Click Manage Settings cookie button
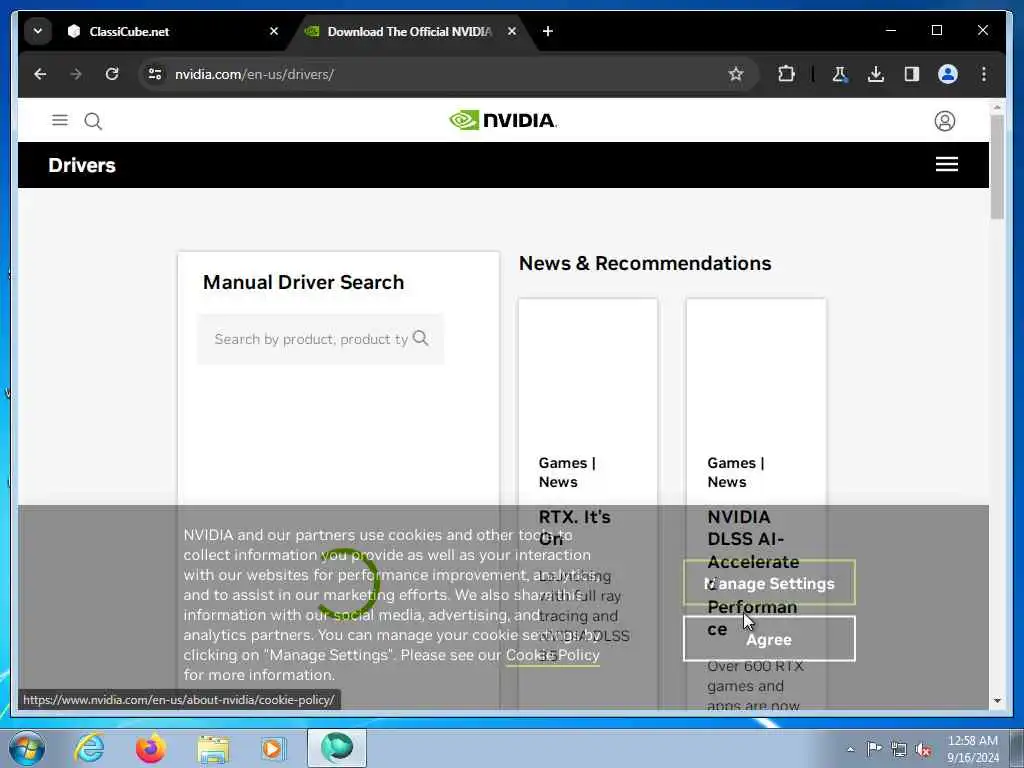The image size is (1024, 768). click(x=769, y=583)
